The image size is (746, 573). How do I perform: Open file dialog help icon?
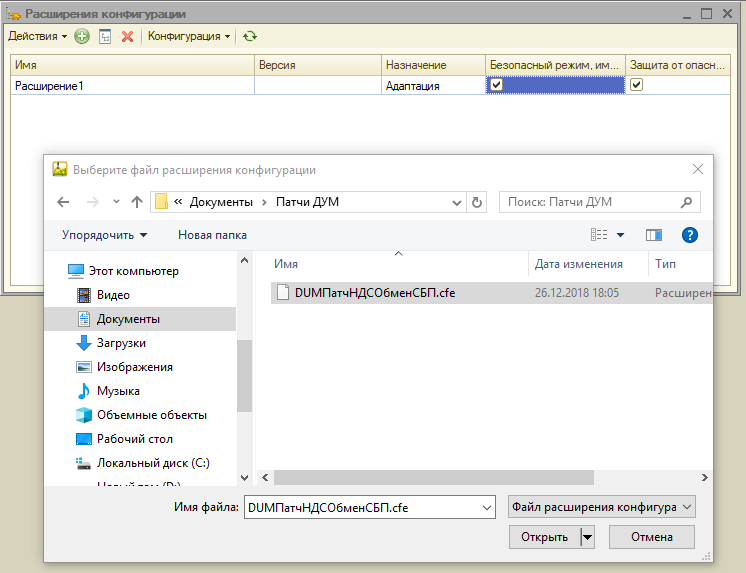689,235
